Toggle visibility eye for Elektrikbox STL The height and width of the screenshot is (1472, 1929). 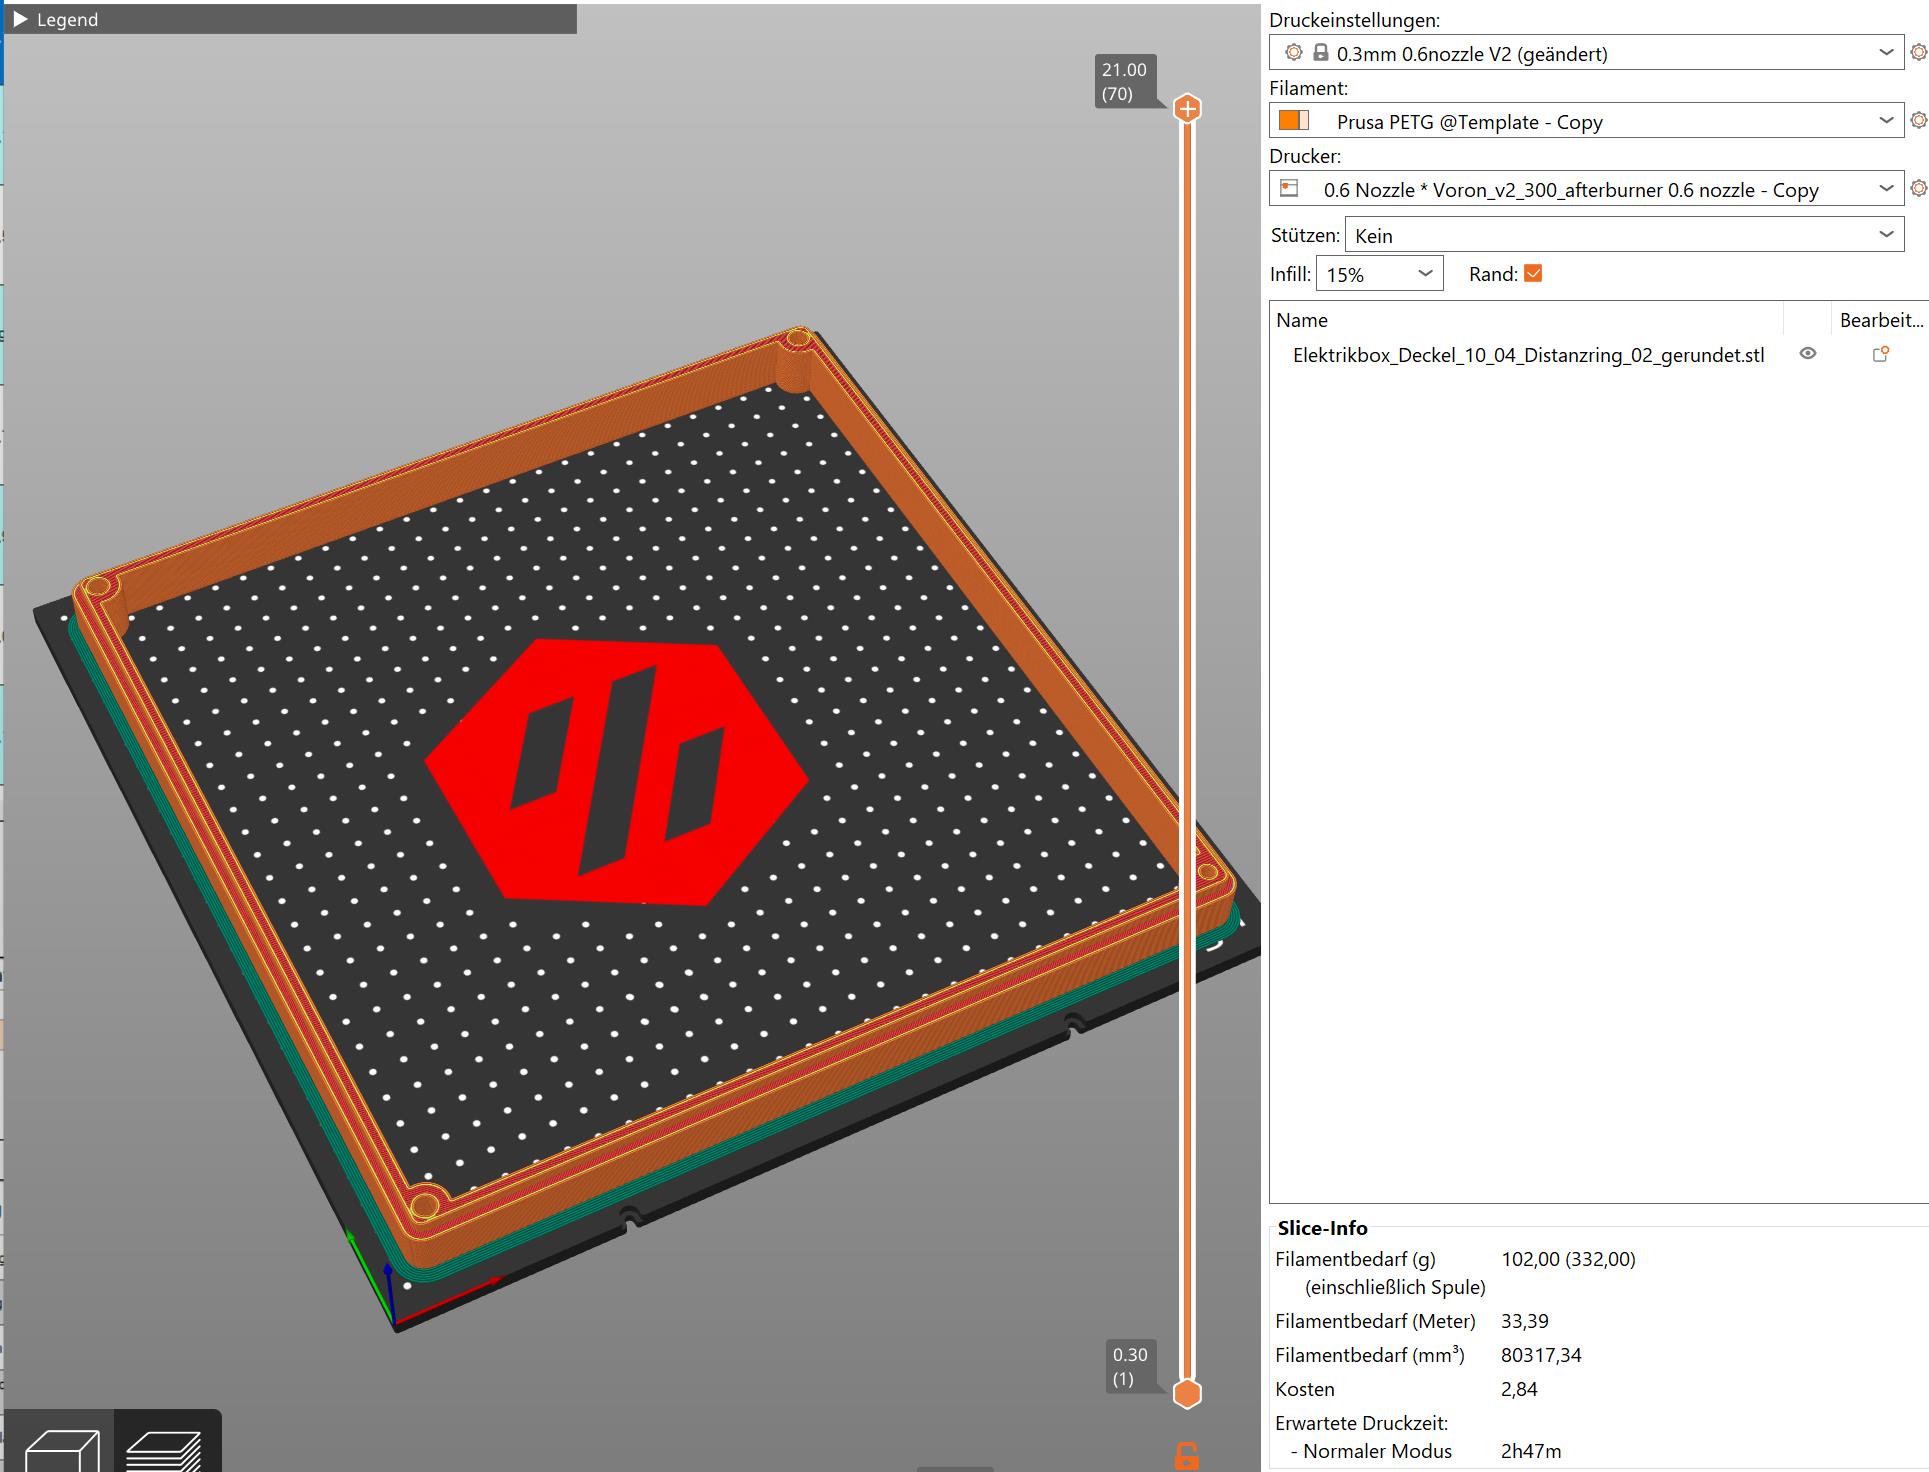click(x=1807, y=354)
